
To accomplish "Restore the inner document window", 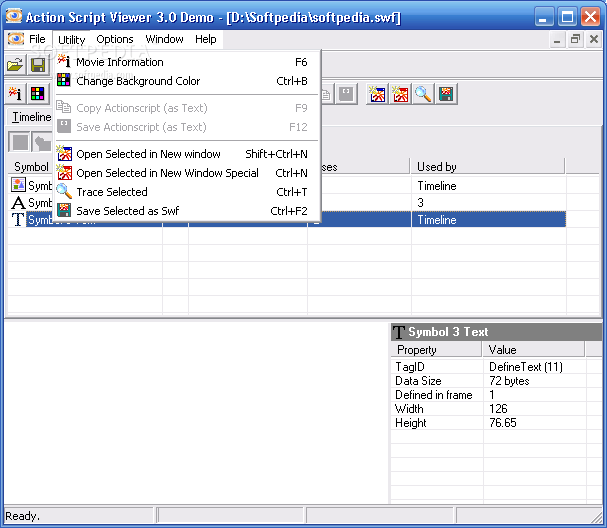I will coord(575,39).
